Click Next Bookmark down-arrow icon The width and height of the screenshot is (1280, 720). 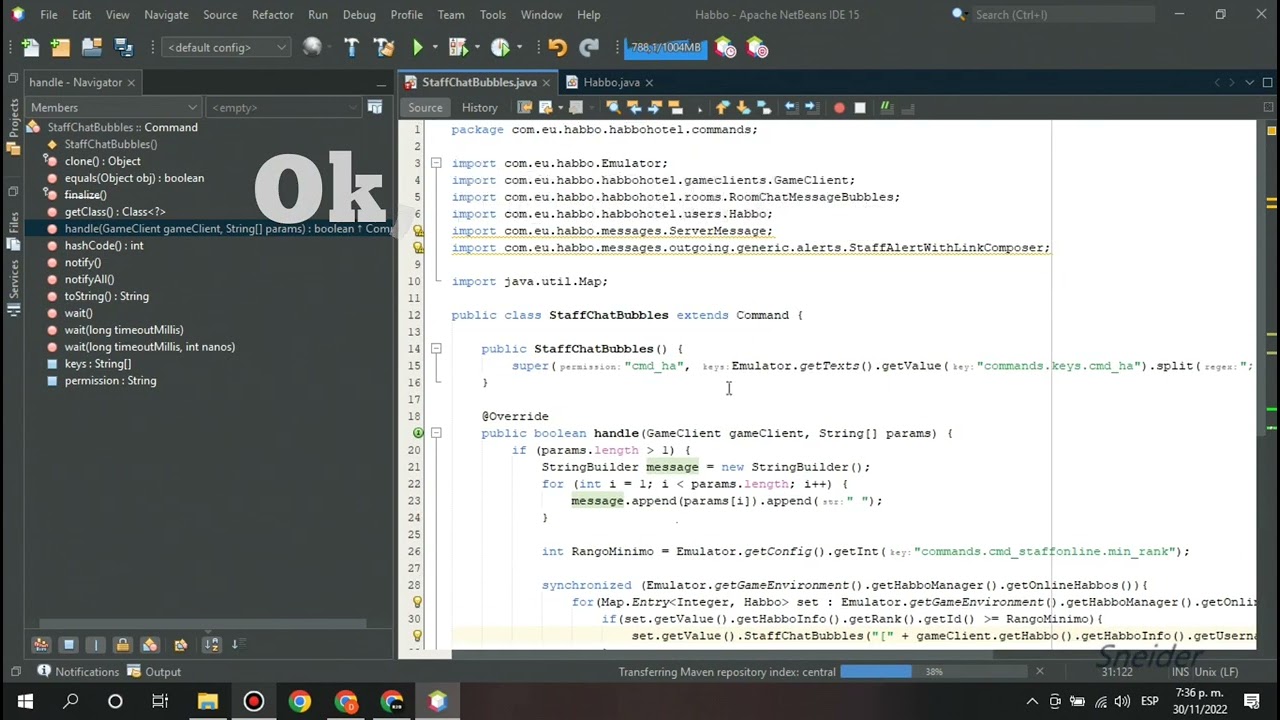[743, 107]
